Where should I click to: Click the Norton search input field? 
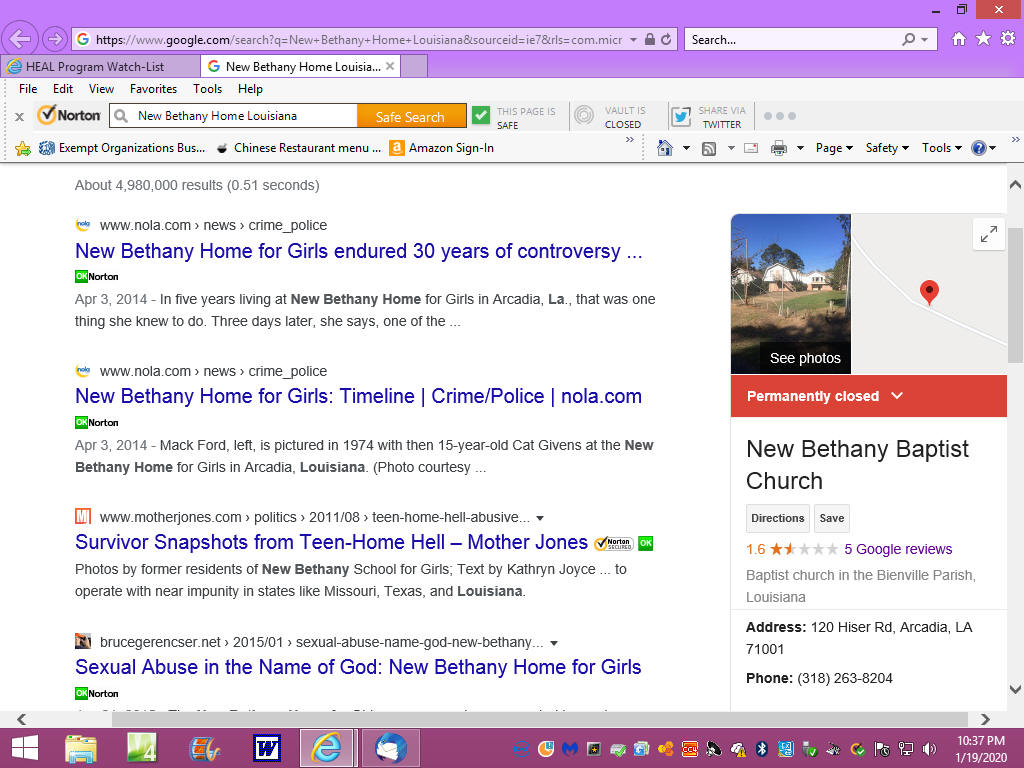point(234,116)
